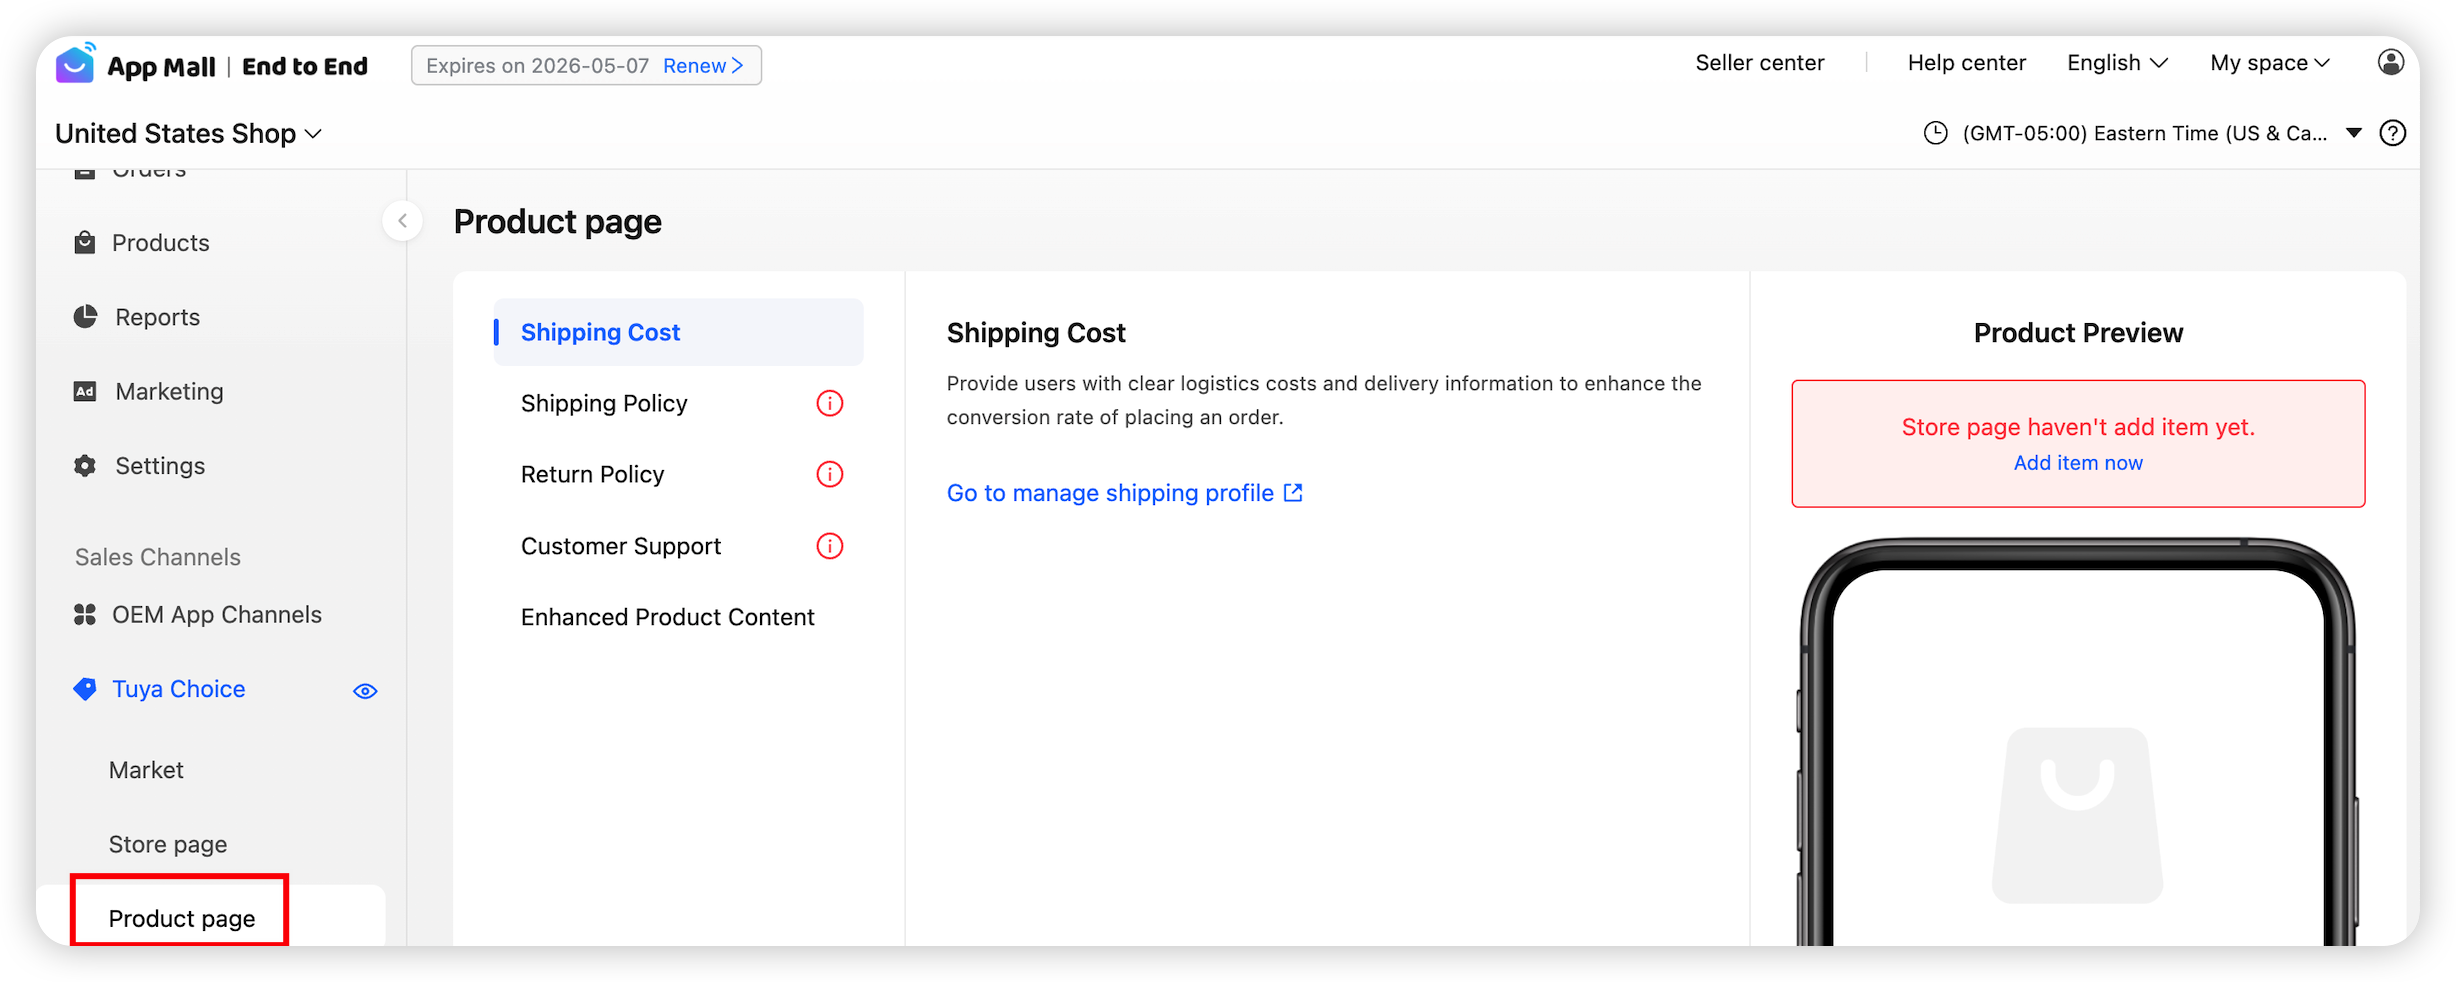Viewport: 2456px width, 982px height.
Task: Click Go to manage shipping profile
Action: tap(1124, 492)
